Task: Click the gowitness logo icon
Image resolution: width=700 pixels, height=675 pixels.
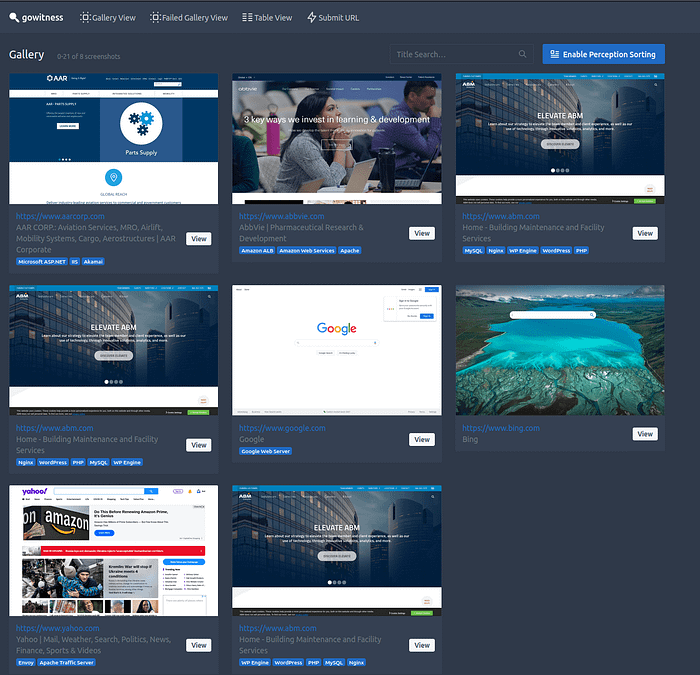Action: point(14,18)
